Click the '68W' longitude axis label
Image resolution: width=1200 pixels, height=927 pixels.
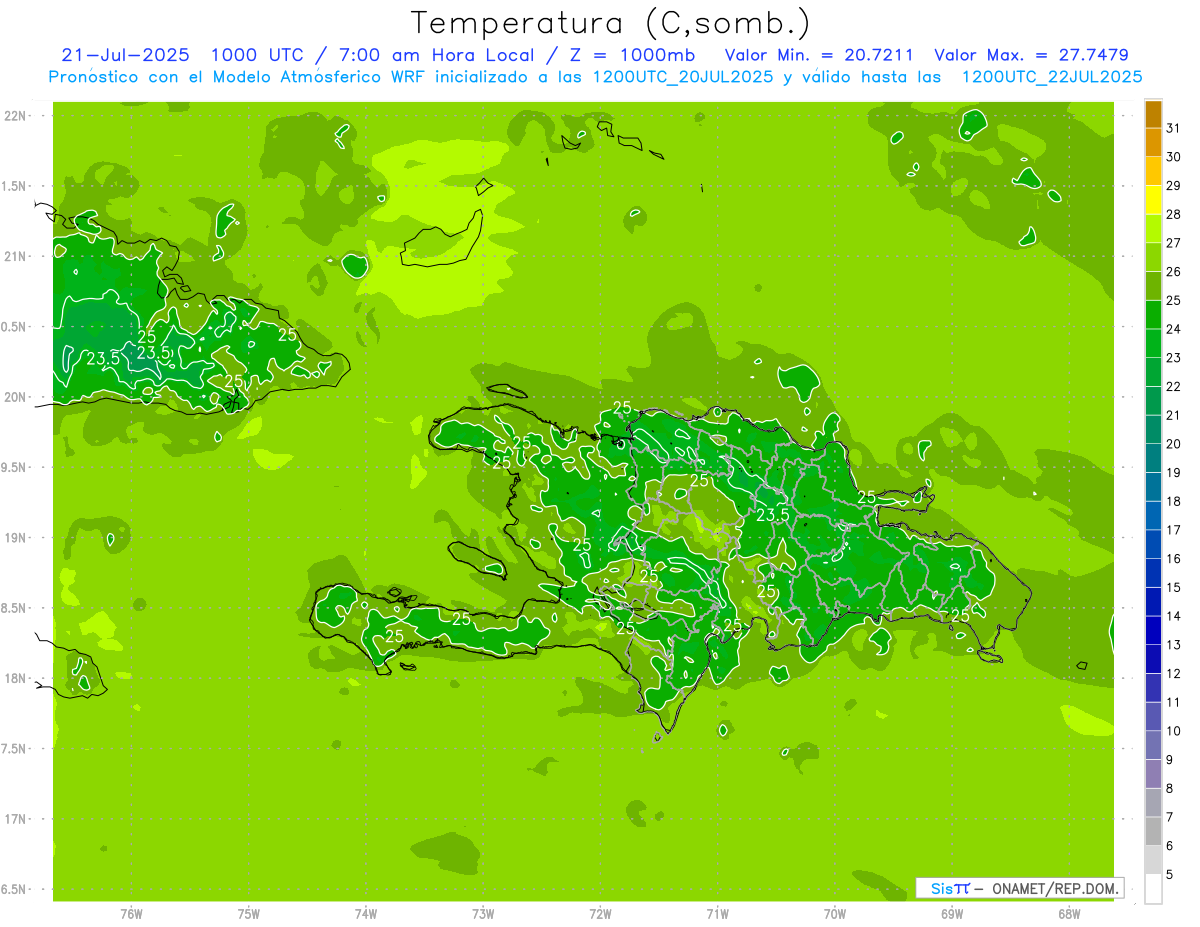tap(1069, 914)
